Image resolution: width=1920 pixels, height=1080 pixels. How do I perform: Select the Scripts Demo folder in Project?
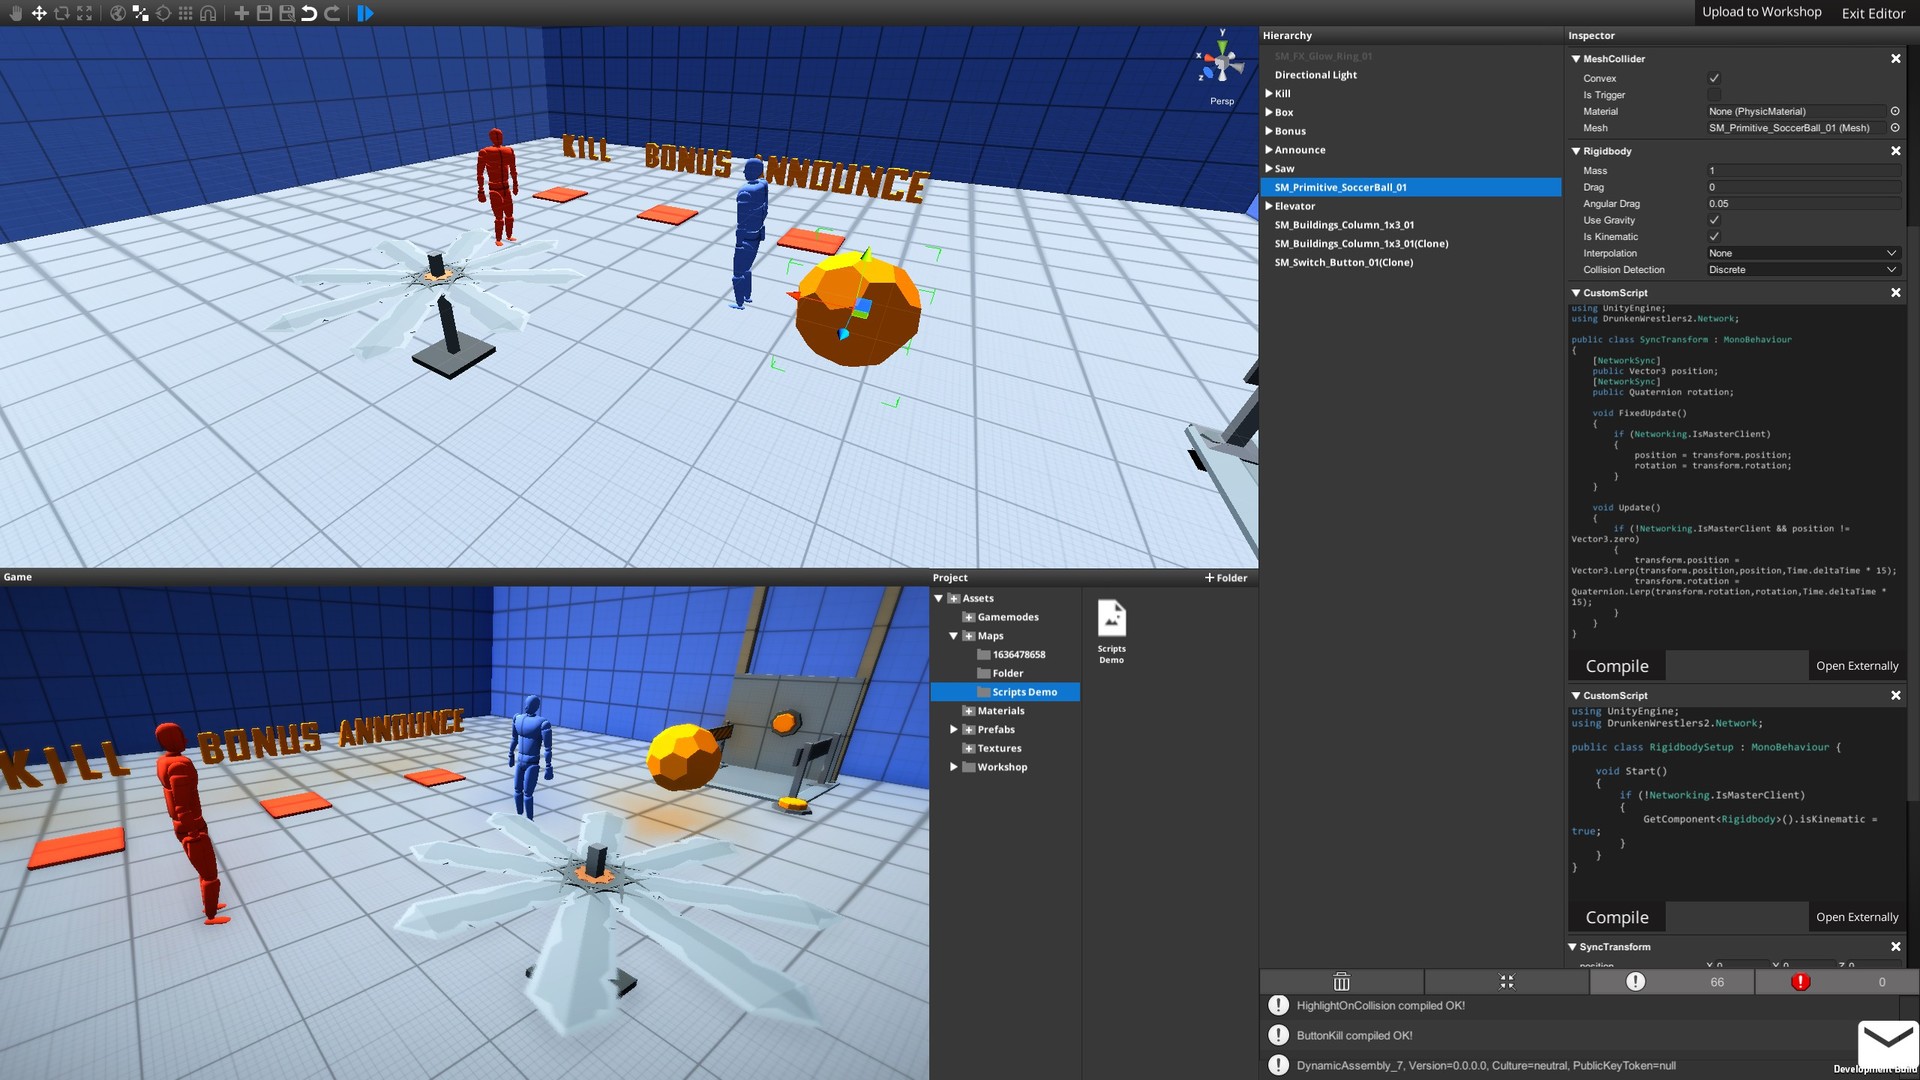pos(1023,691)
